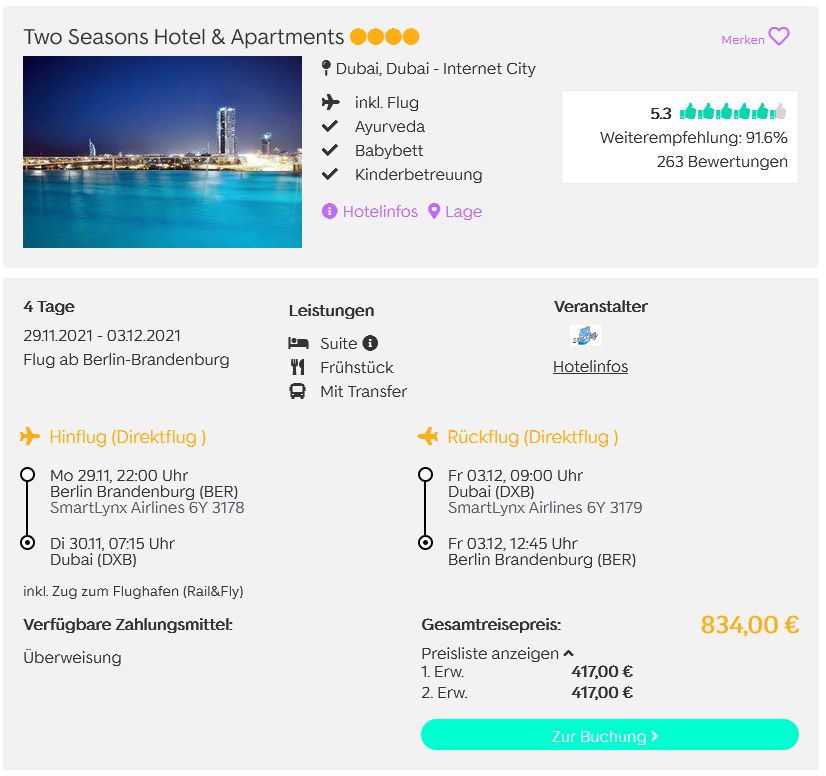Click the Veranstalter operator logo
Image resolution: width=826 pixels, height=776 pixels.
(585, 335)
